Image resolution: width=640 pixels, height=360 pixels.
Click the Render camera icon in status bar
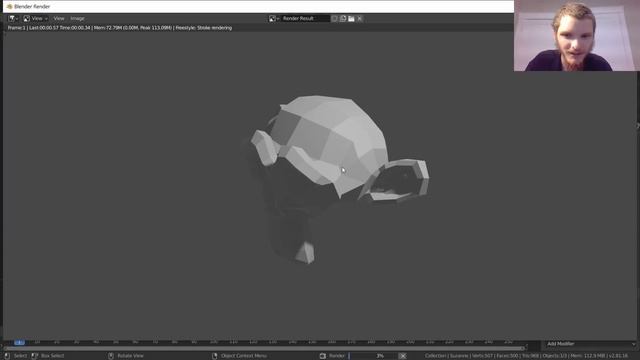coord(323,356)
